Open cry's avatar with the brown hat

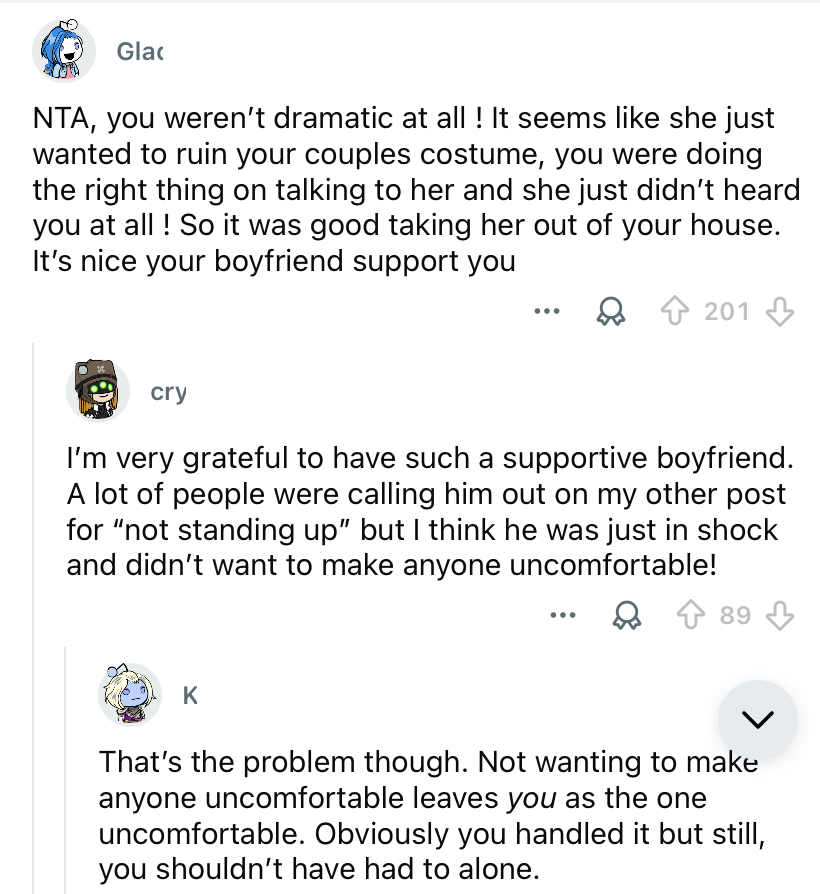[x=97, y=392]
